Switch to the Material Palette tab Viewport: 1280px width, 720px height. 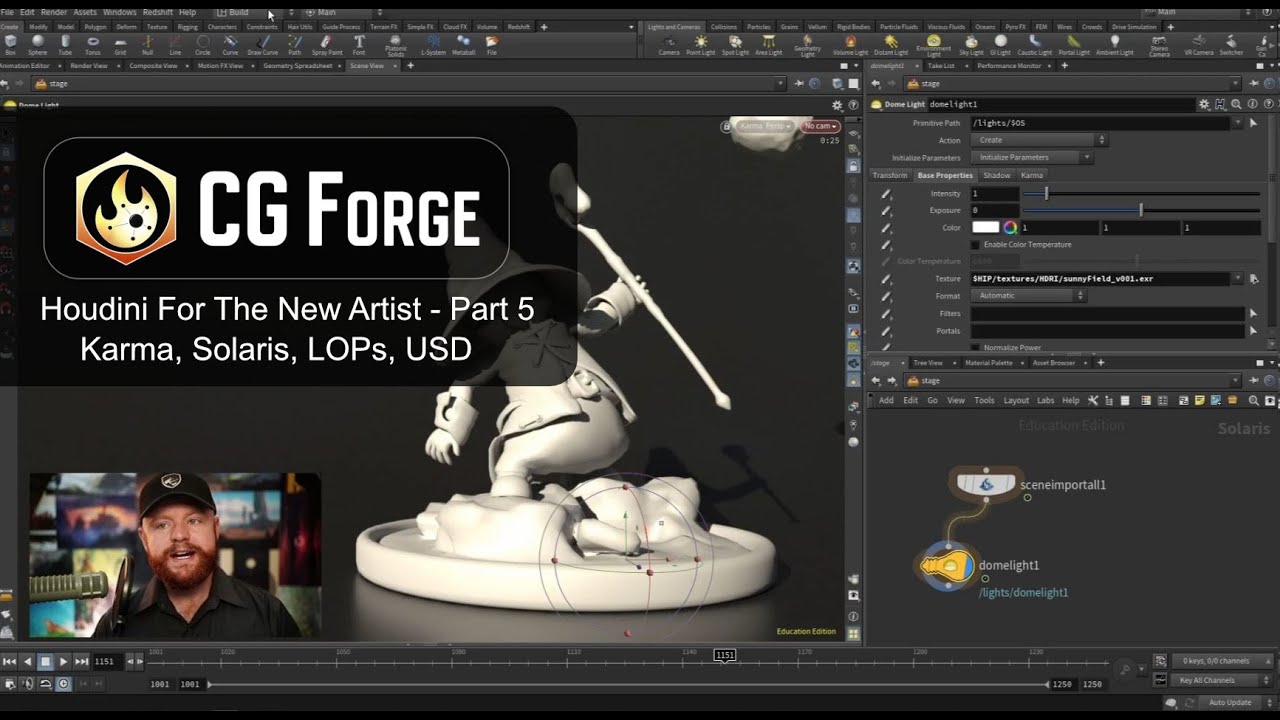(988, 363)
